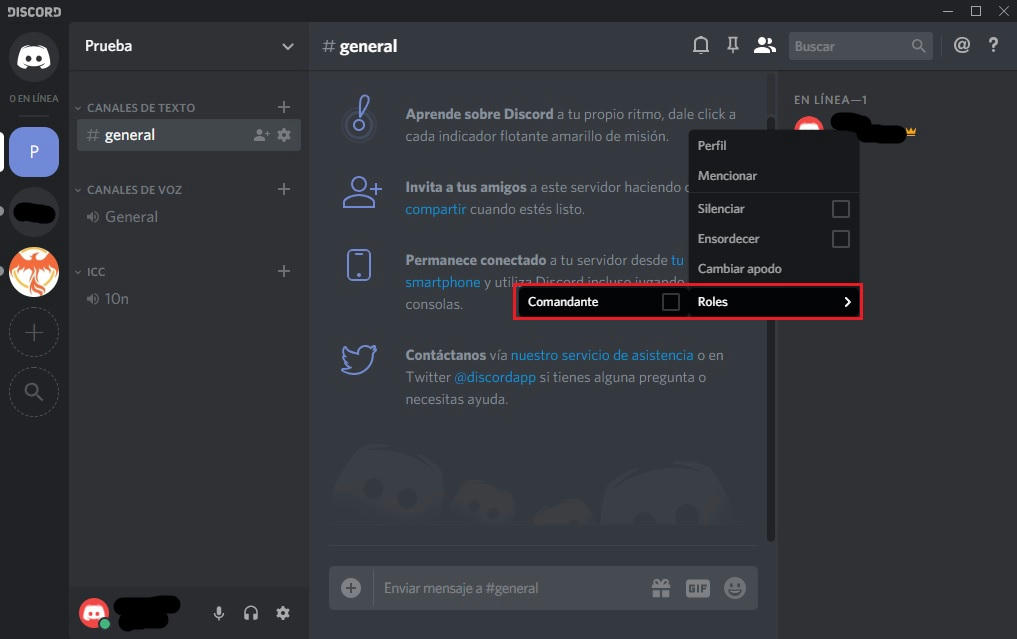Show pinned messages pin icon
Screen dimensions: 1017x639
733,45
